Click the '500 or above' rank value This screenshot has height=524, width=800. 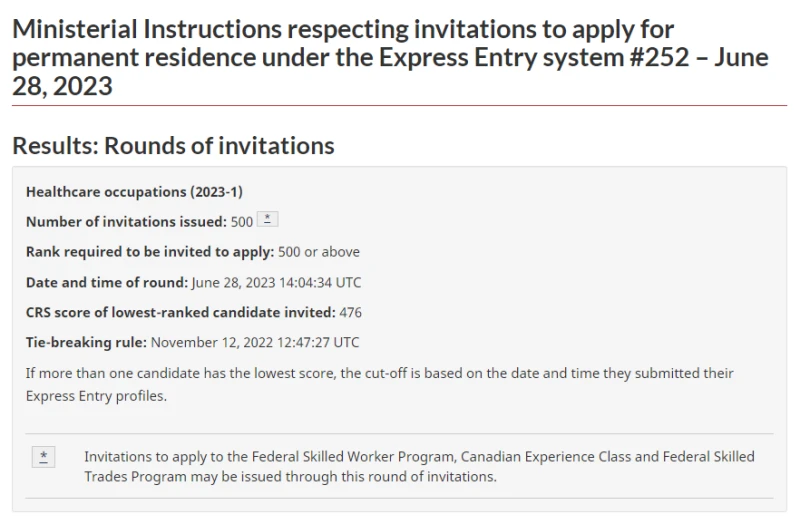[x=319, y=252]
